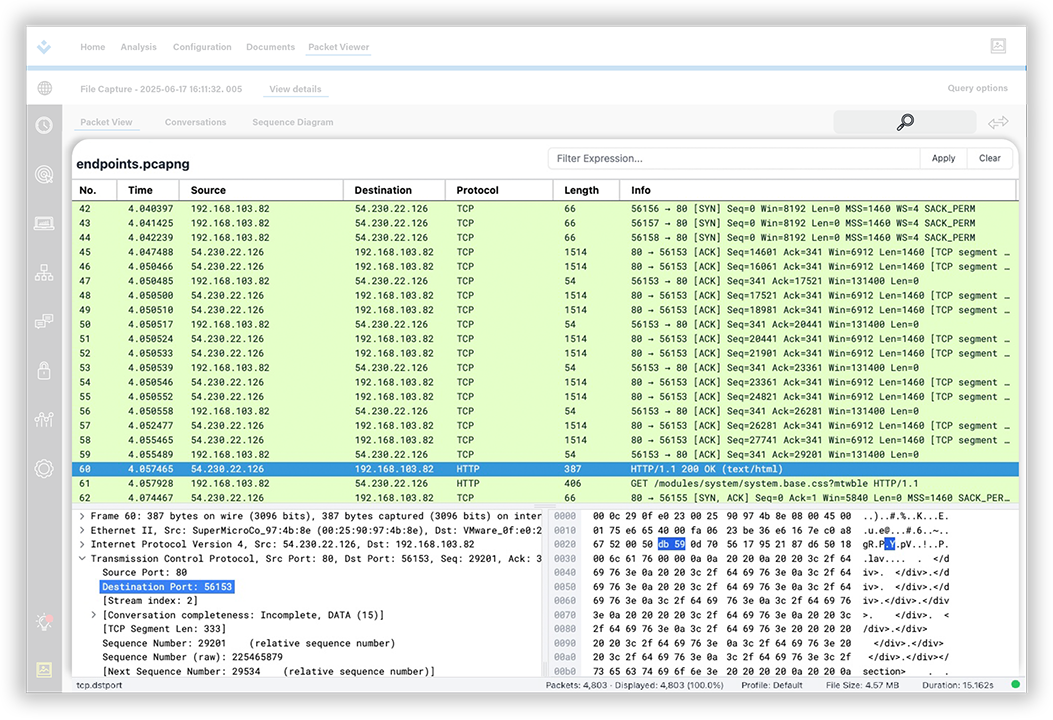Select the Packet View sub-tab
This screenshot has height=720, width=1053.
[x=106, y=122]
